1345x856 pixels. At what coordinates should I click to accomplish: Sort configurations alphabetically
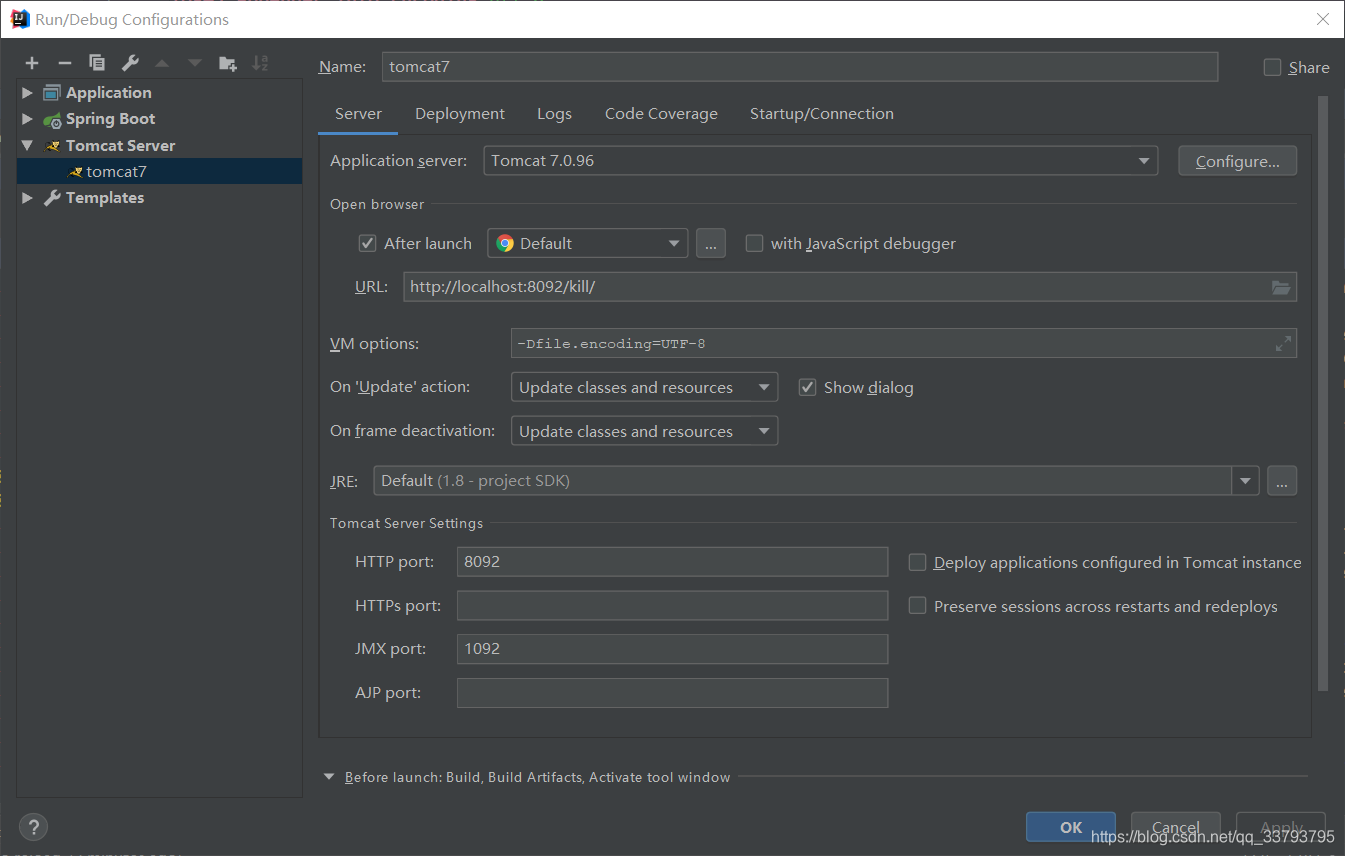(x=260, y=63)
